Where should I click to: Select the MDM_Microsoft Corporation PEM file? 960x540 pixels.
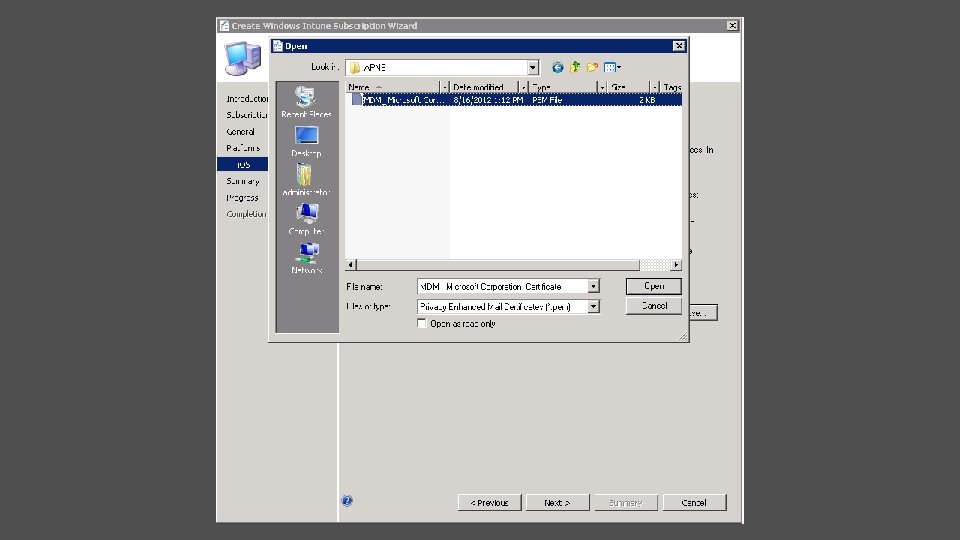[514, 100]
